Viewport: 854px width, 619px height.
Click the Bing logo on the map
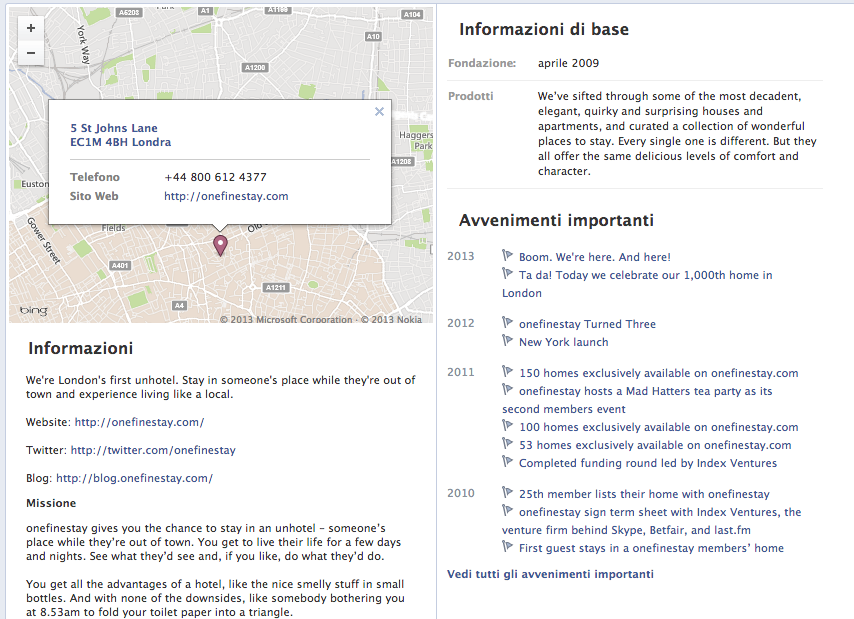[34, 310]
